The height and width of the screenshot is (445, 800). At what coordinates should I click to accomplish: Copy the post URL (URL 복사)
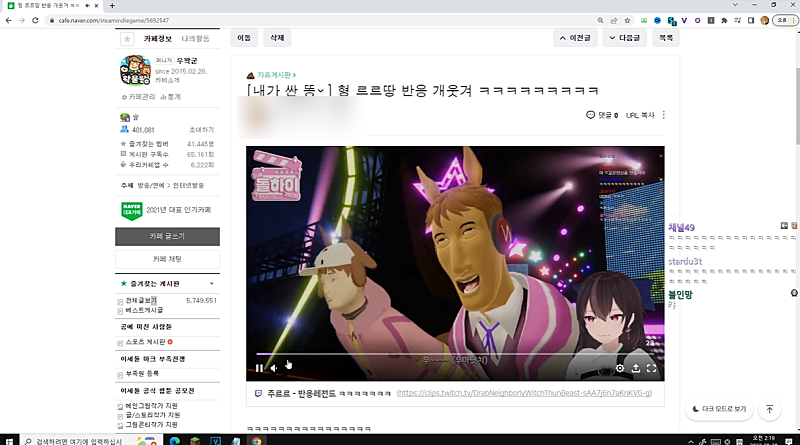coord(640,115)
